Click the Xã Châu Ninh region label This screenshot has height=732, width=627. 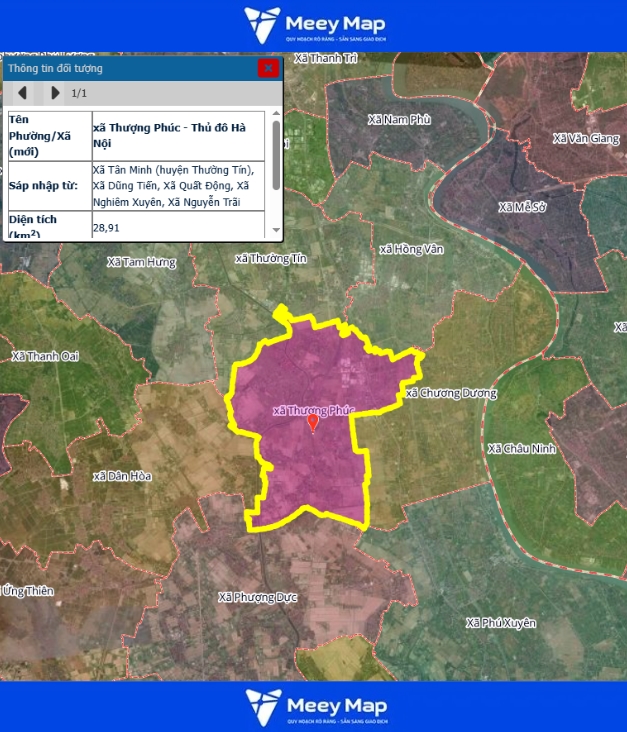[521, 448]
